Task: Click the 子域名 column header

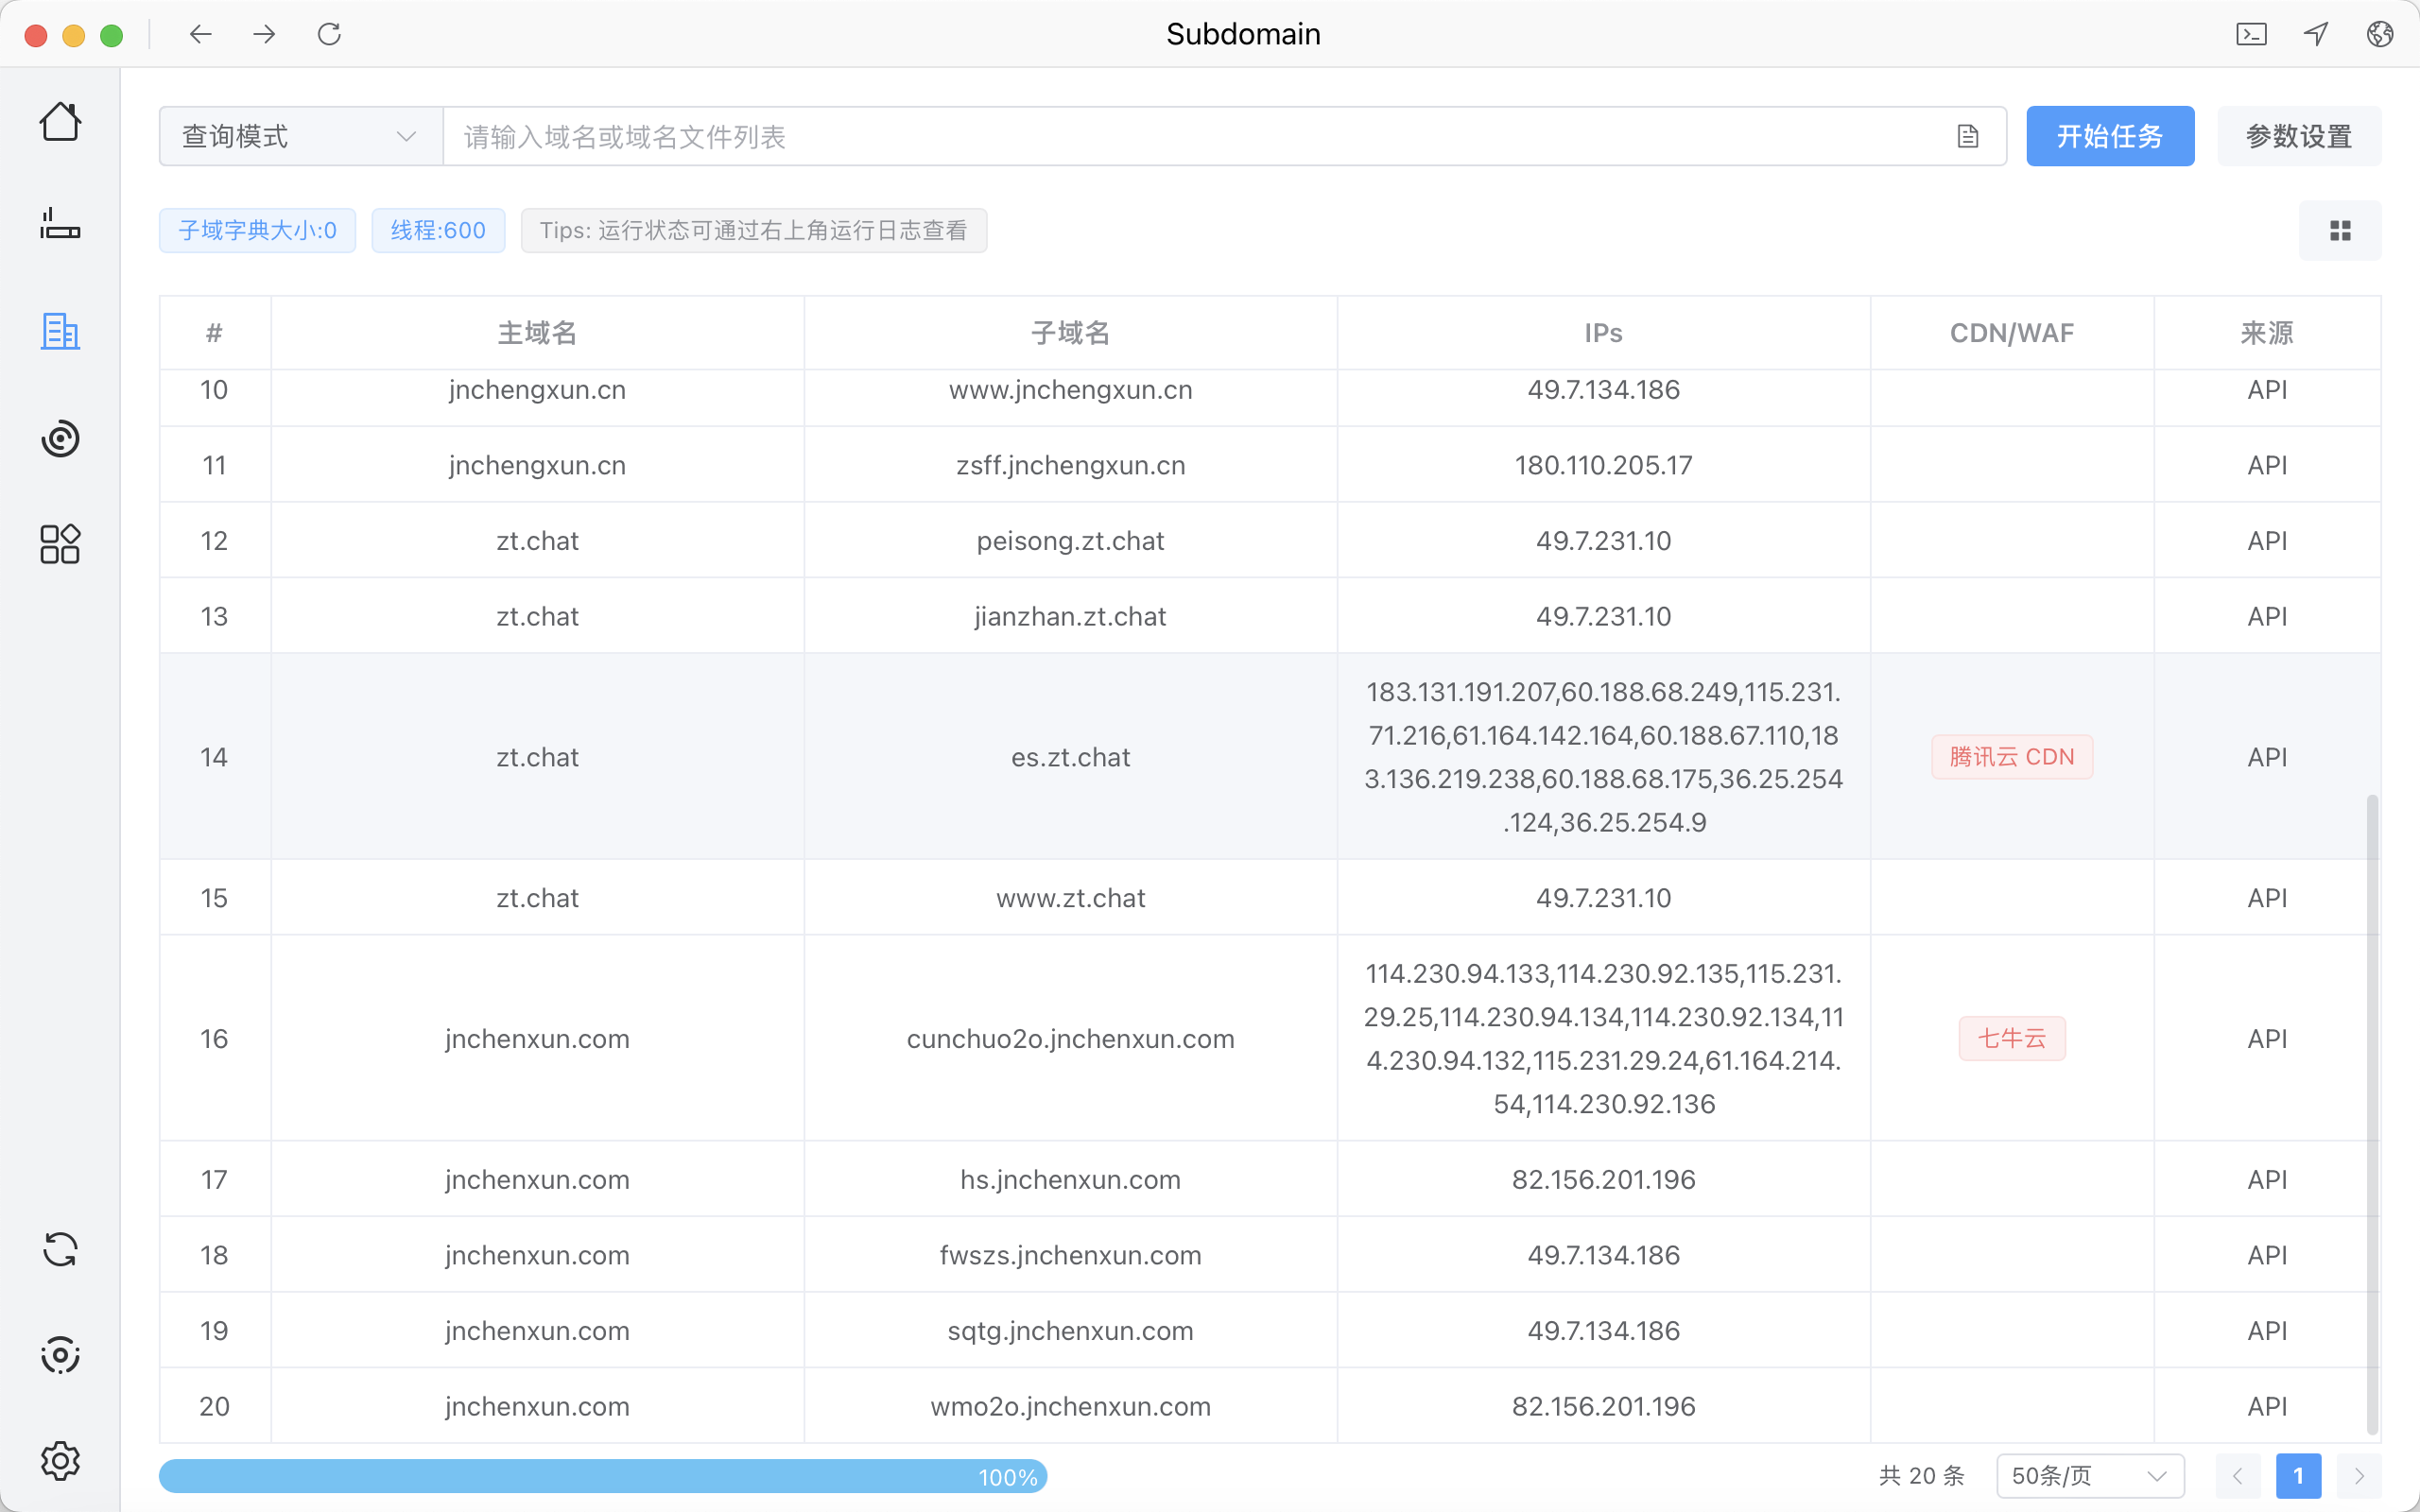Action: tap(1070, 333)
